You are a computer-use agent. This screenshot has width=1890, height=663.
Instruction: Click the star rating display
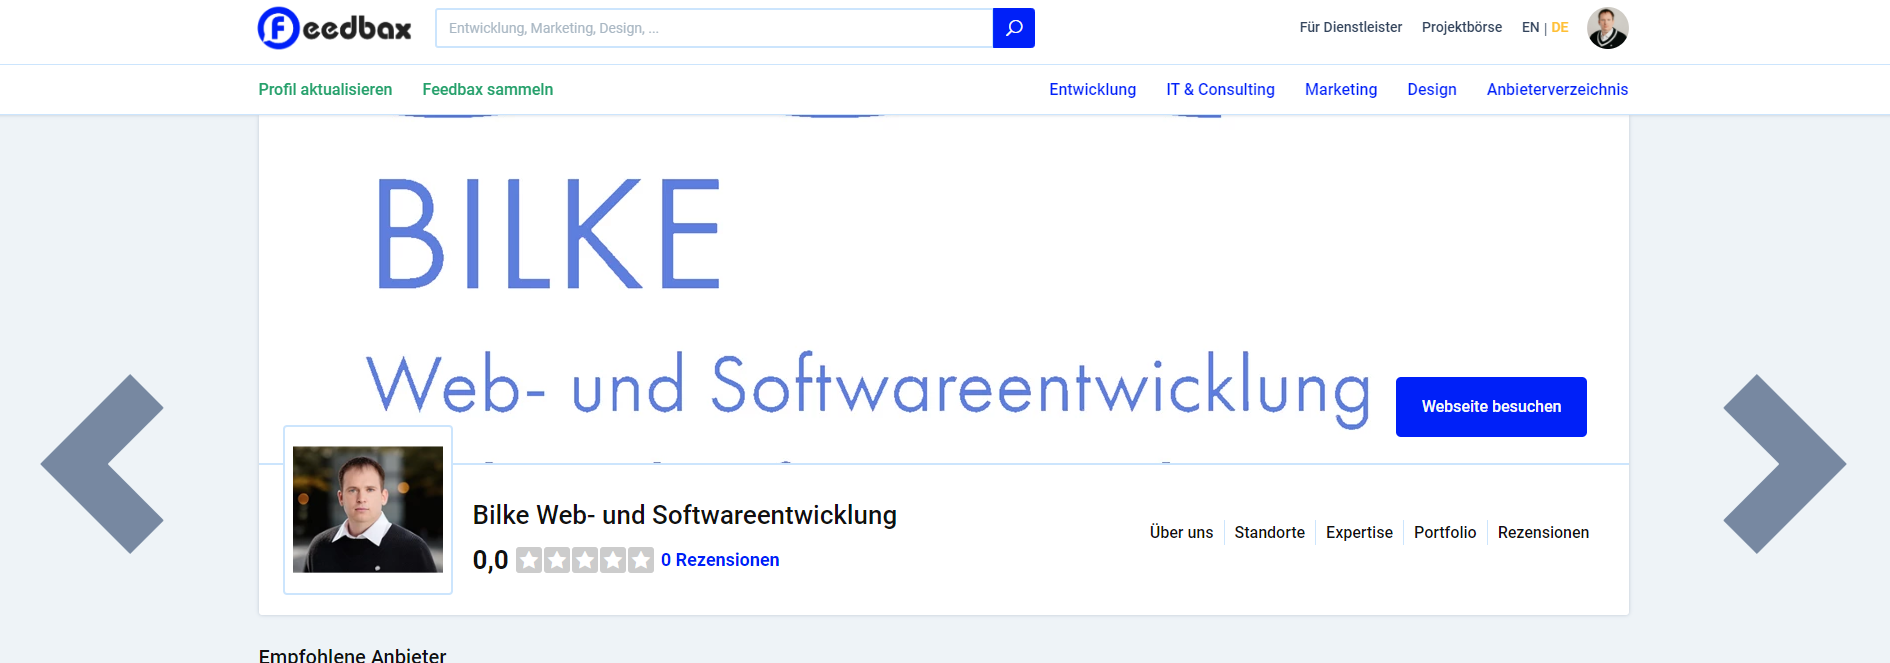(x=585, y=560)
